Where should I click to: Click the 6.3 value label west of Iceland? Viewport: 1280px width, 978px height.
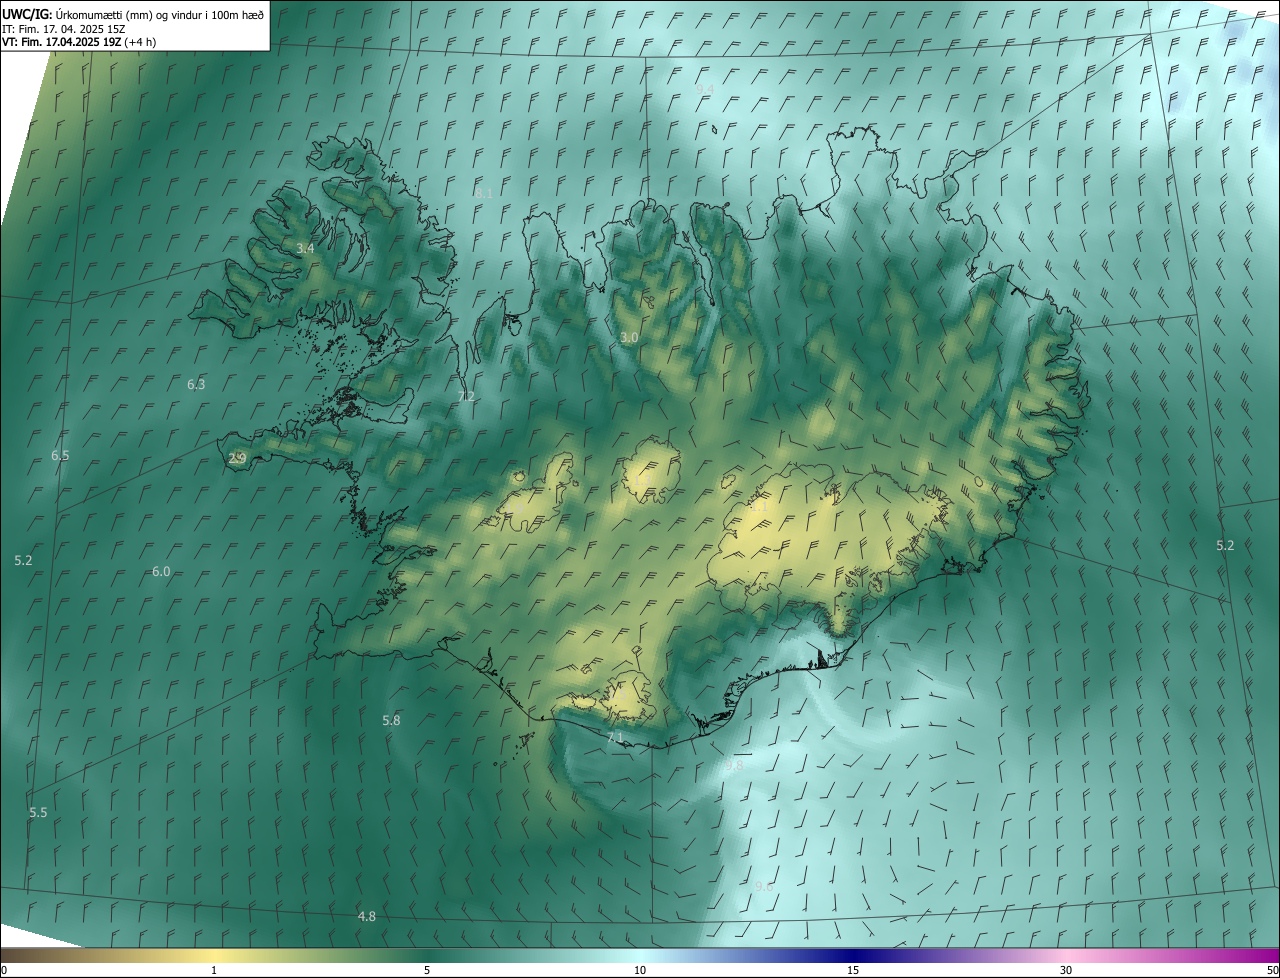(196, 384)
